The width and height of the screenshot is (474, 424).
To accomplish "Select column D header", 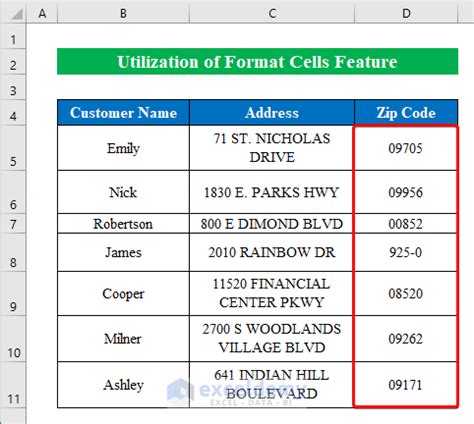I will tap(406, 13).
